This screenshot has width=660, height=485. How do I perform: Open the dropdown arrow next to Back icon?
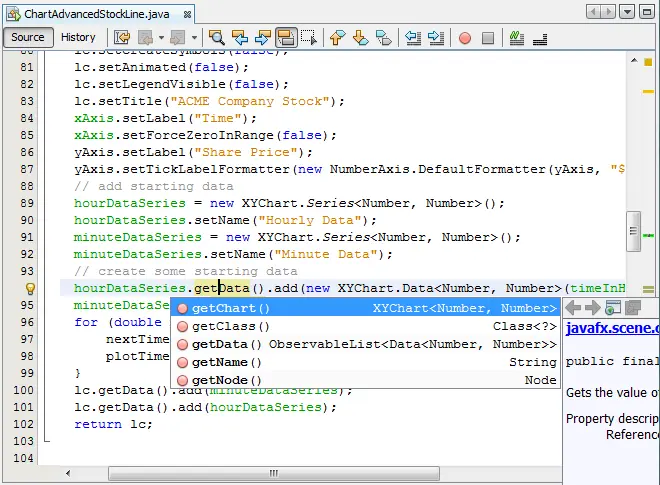pos(161,38)
